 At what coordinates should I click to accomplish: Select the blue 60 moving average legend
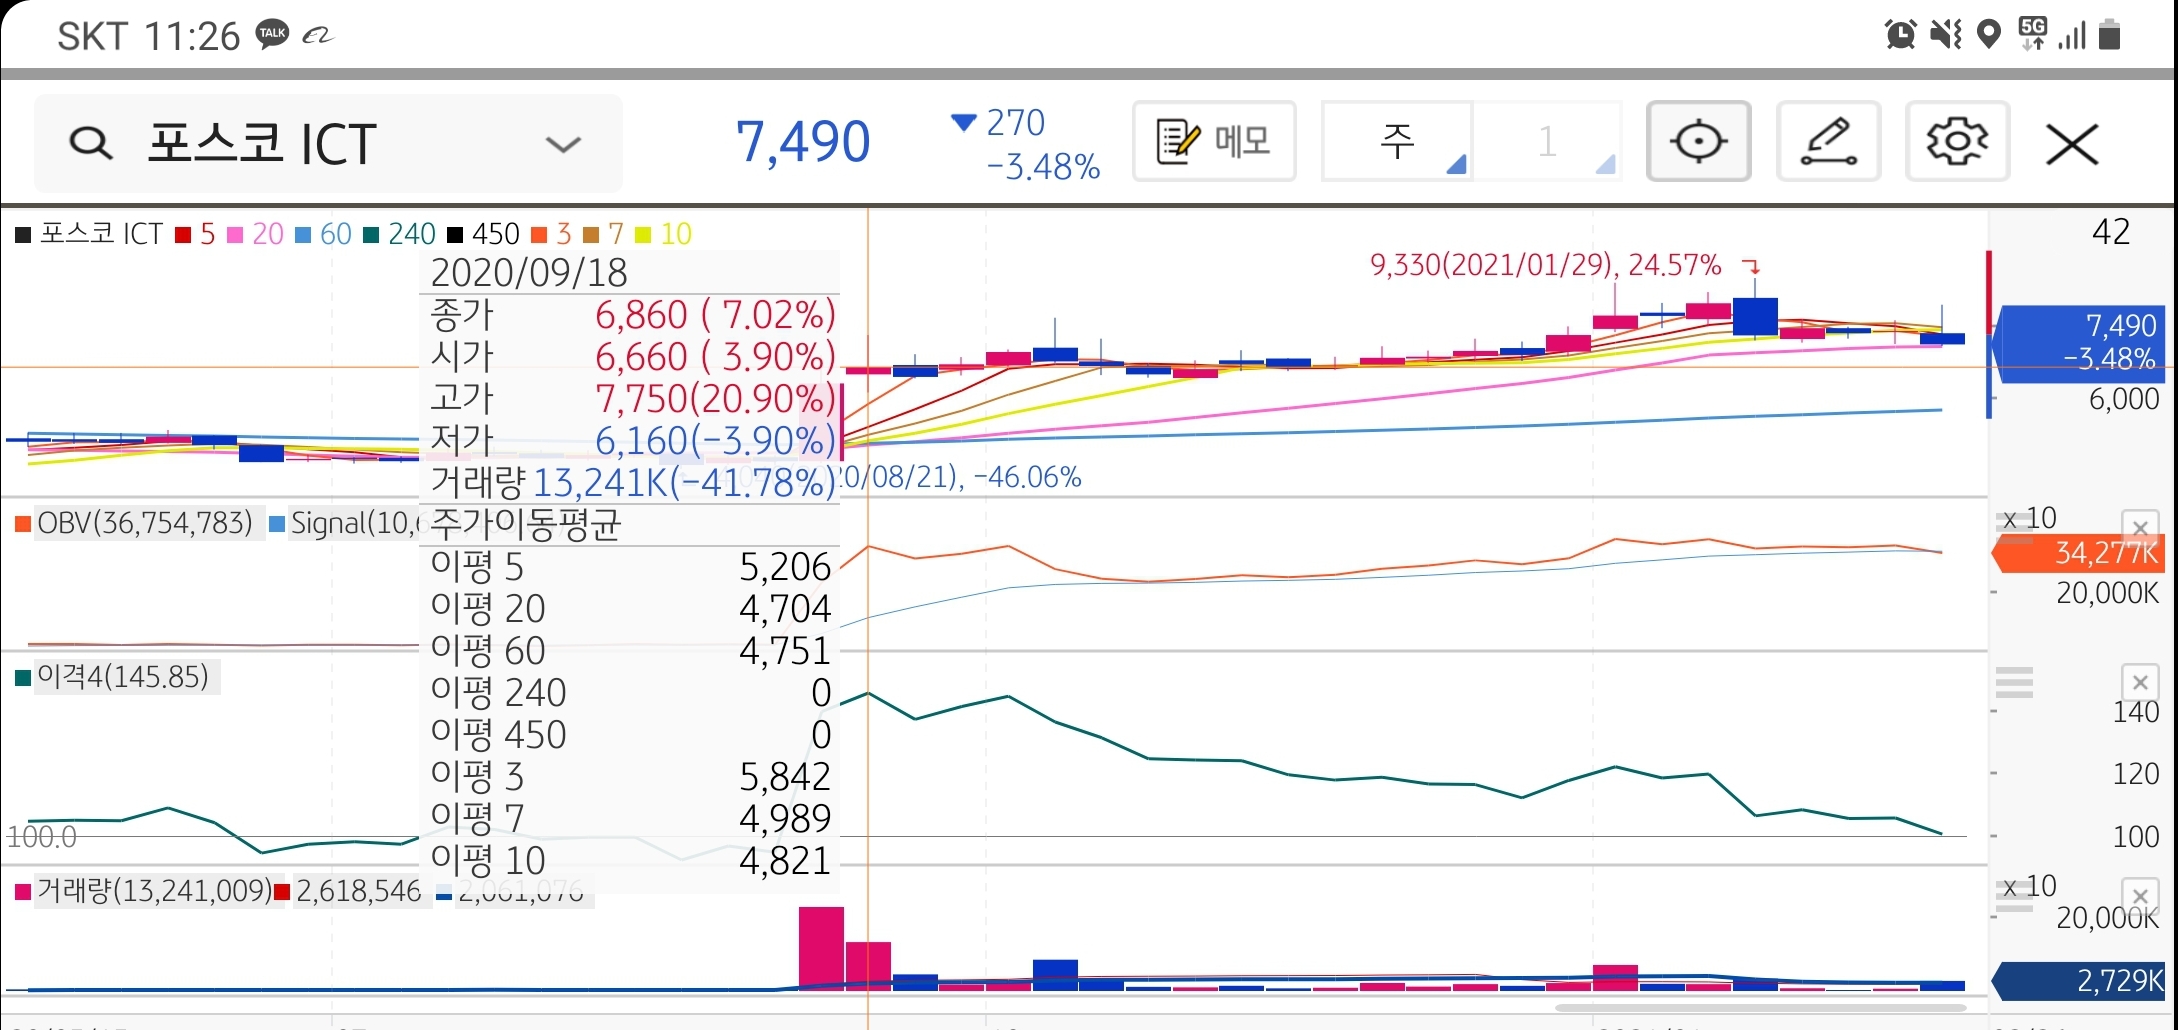(324, 234)
